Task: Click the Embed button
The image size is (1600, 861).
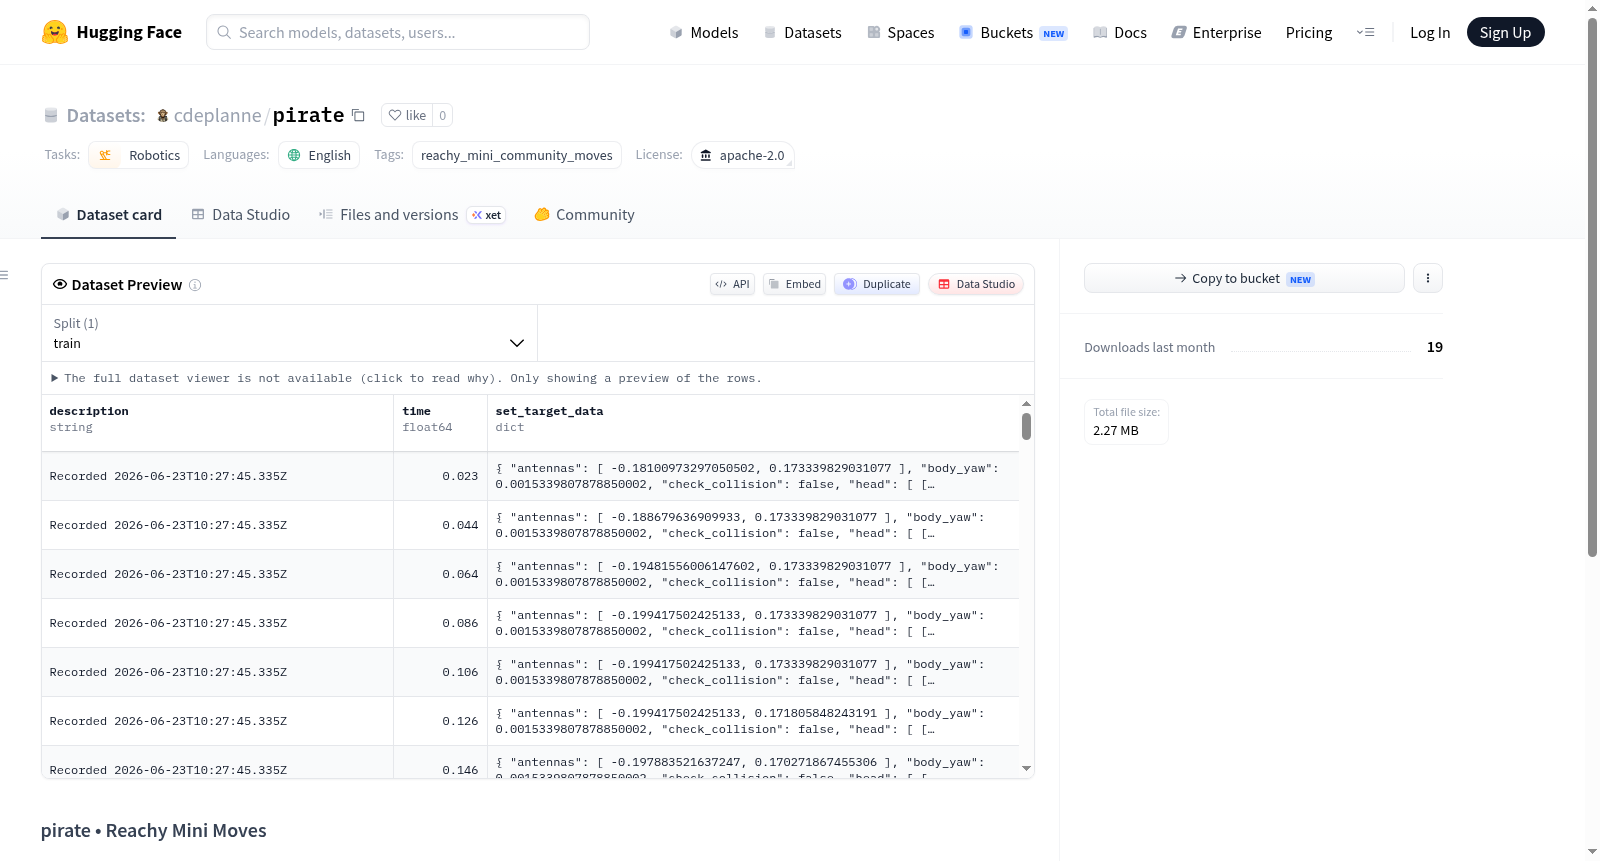Action: tap(795, 284)
